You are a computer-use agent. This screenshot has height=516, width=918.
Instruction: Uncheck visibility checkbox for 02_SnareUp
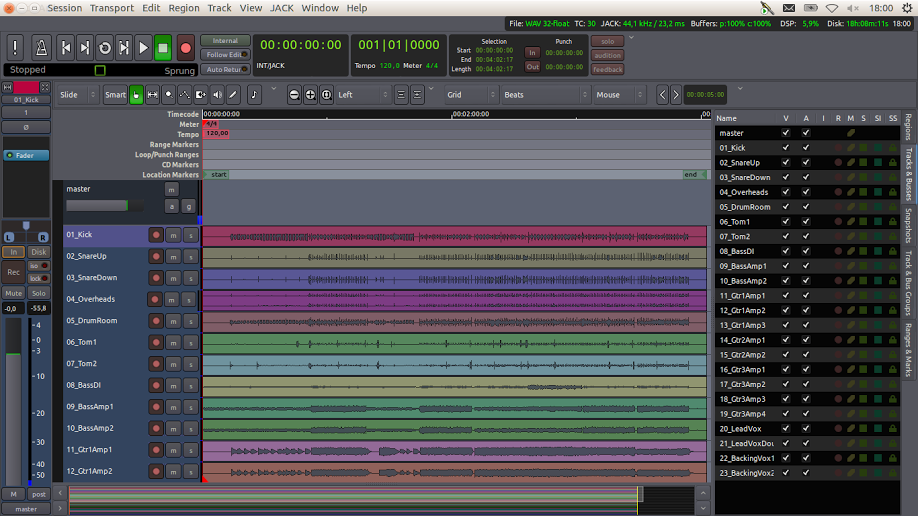(x=786, y=163)
